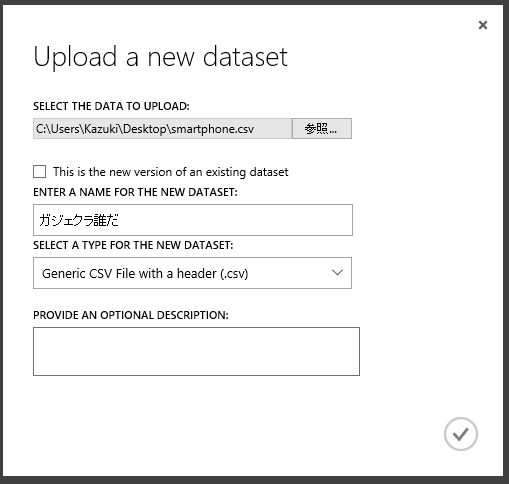
Task: Click the dropdown chevron arrow for dataset type
Action: pyautogui.click(x=337, y=273)
